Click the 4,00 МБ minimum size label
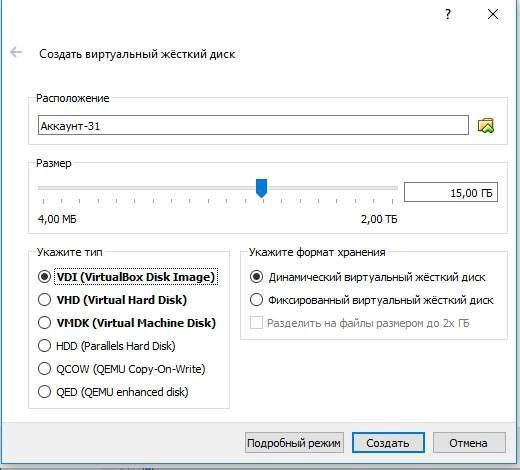The height and width of the screenshot is (470, 520). (57, 219)
